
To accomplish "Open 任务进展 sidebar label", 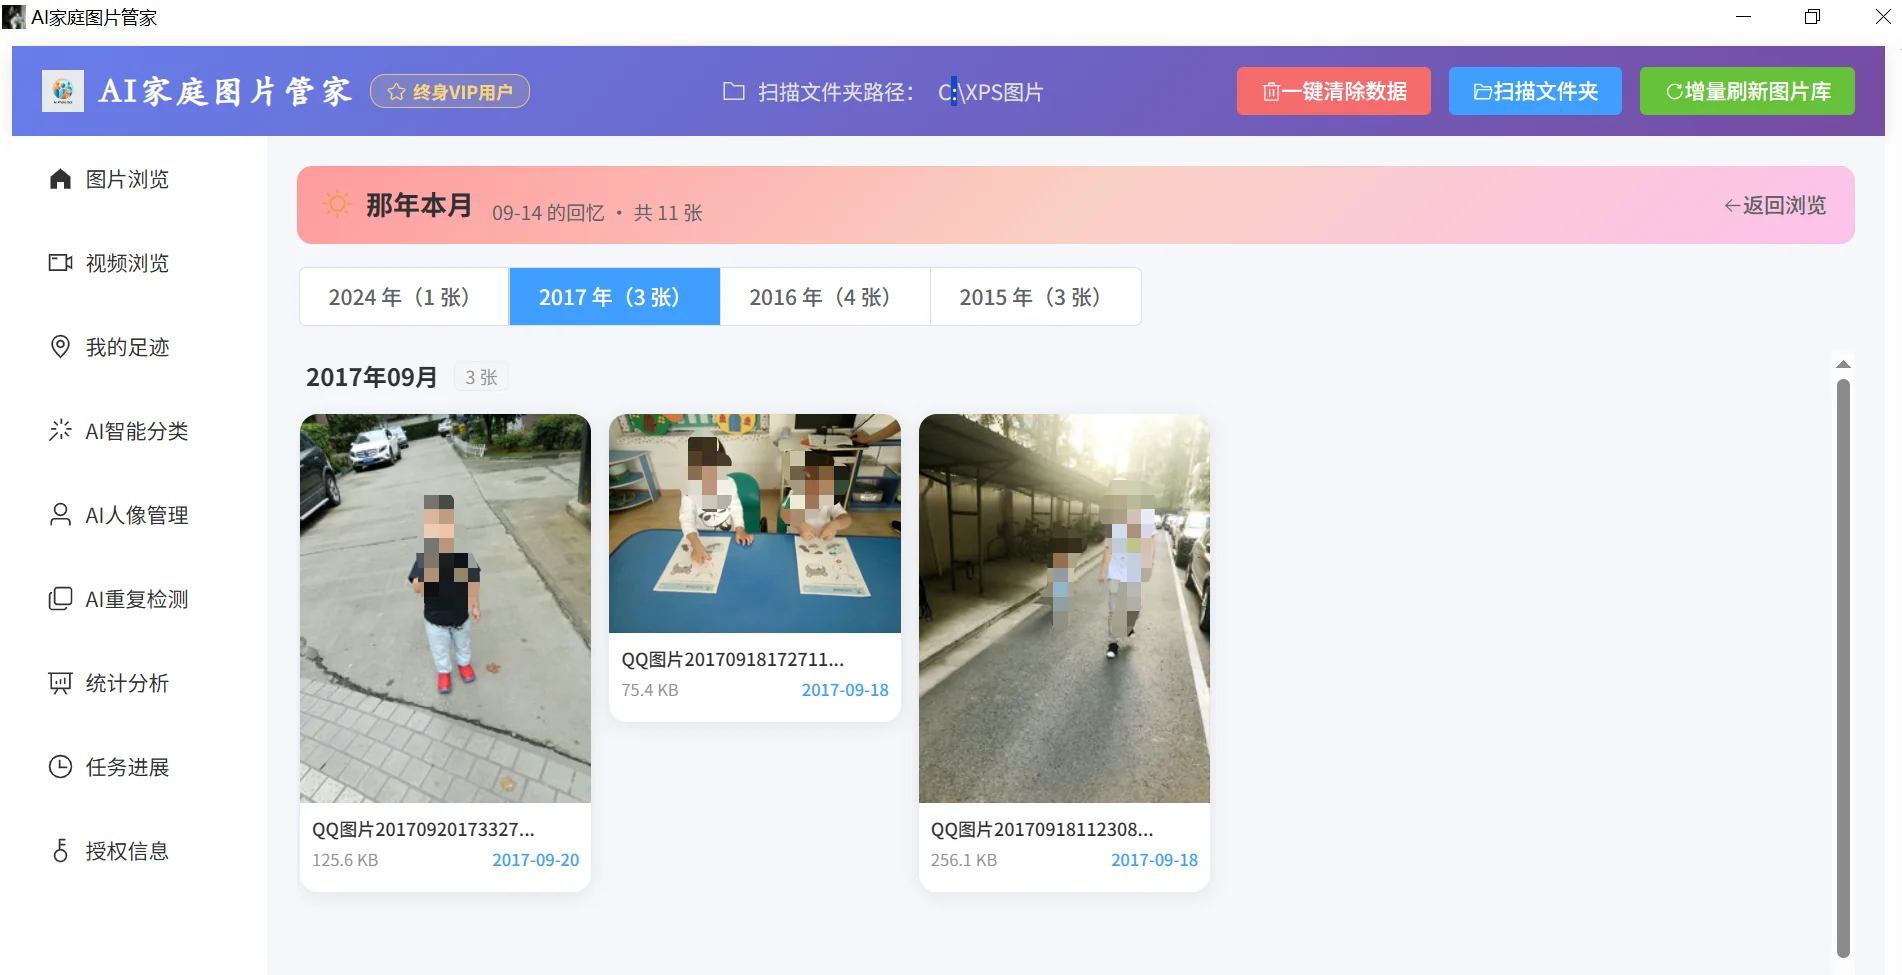I will pos(127,767).
